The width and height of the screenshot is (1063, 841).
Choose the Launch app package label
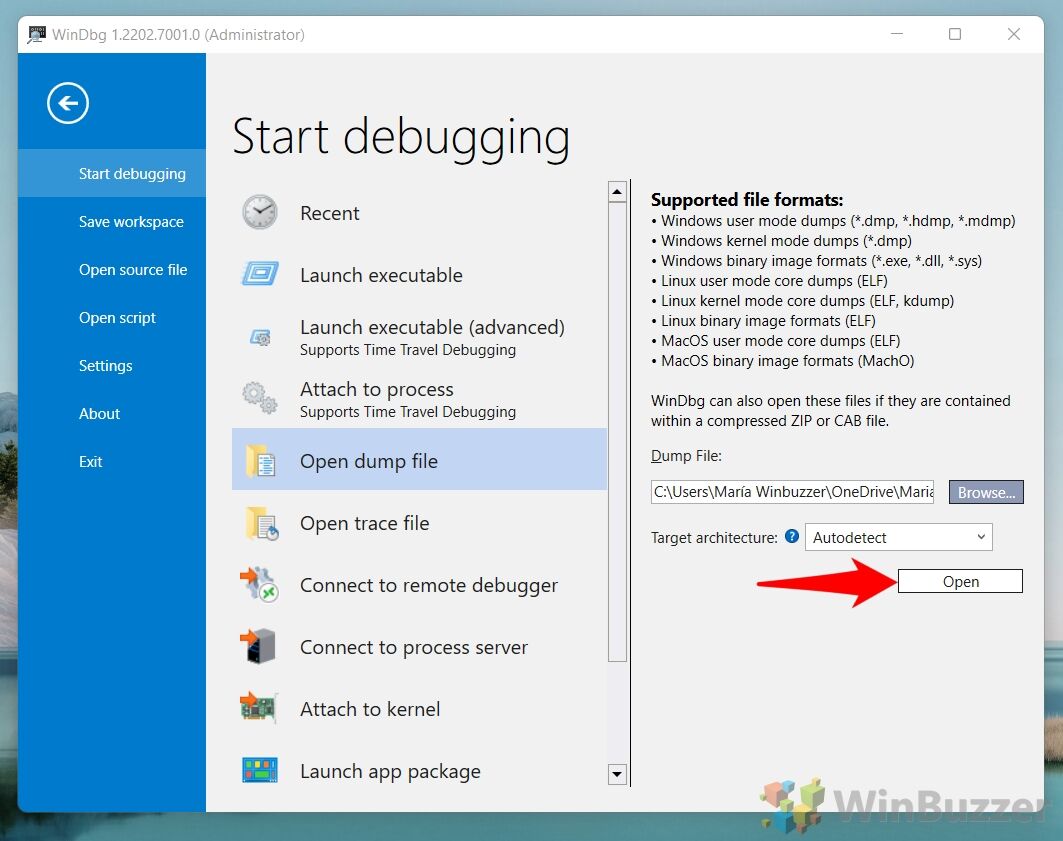click(x=390, y=772)
